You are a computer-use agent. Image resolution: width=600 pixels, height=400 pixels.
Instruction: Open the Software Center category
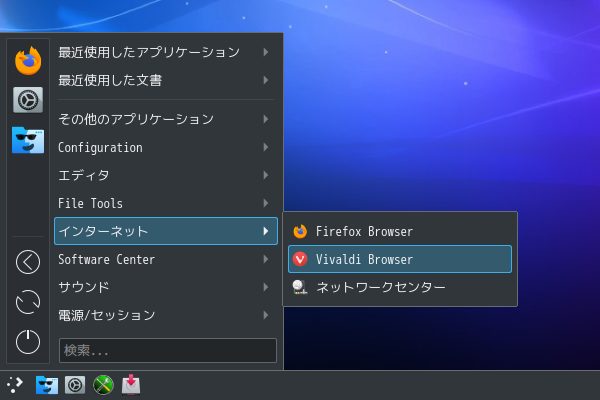[166, 259]
